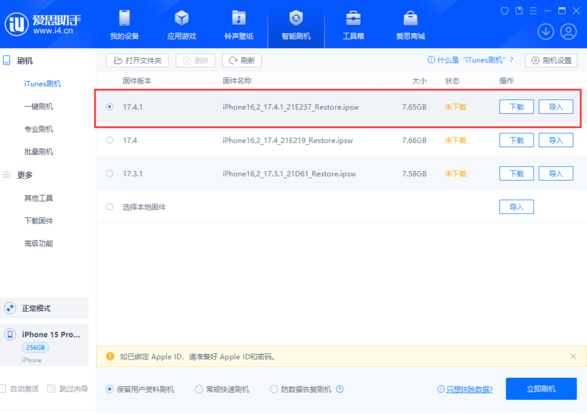This screenshot has height=414, width=587.
Task: Open the 爱思商城 store
Action: [x=411, y=25]
